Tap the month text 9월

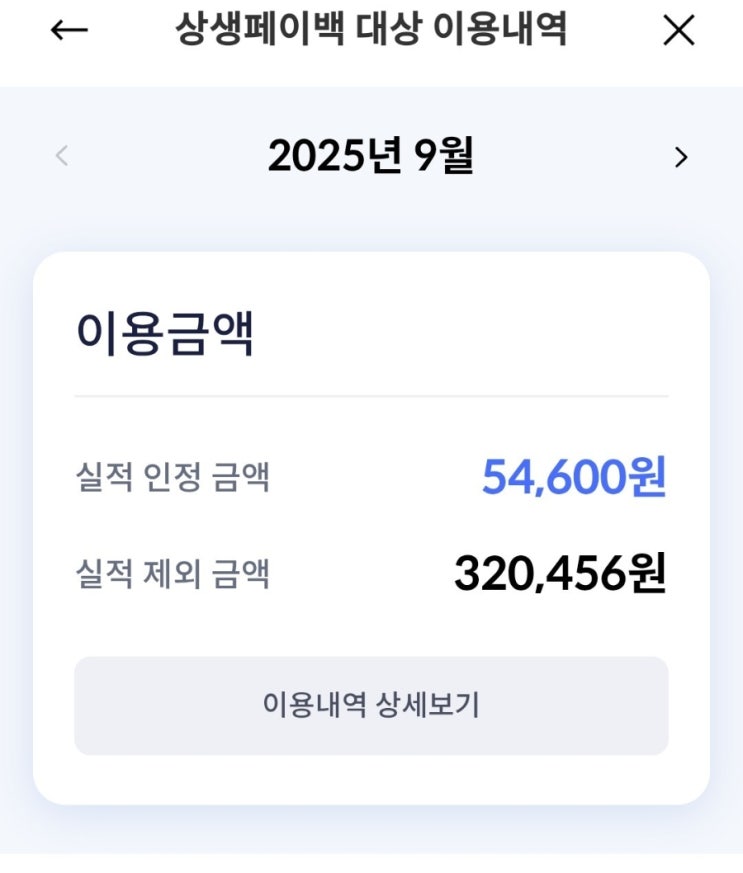[x=445, y=157]
